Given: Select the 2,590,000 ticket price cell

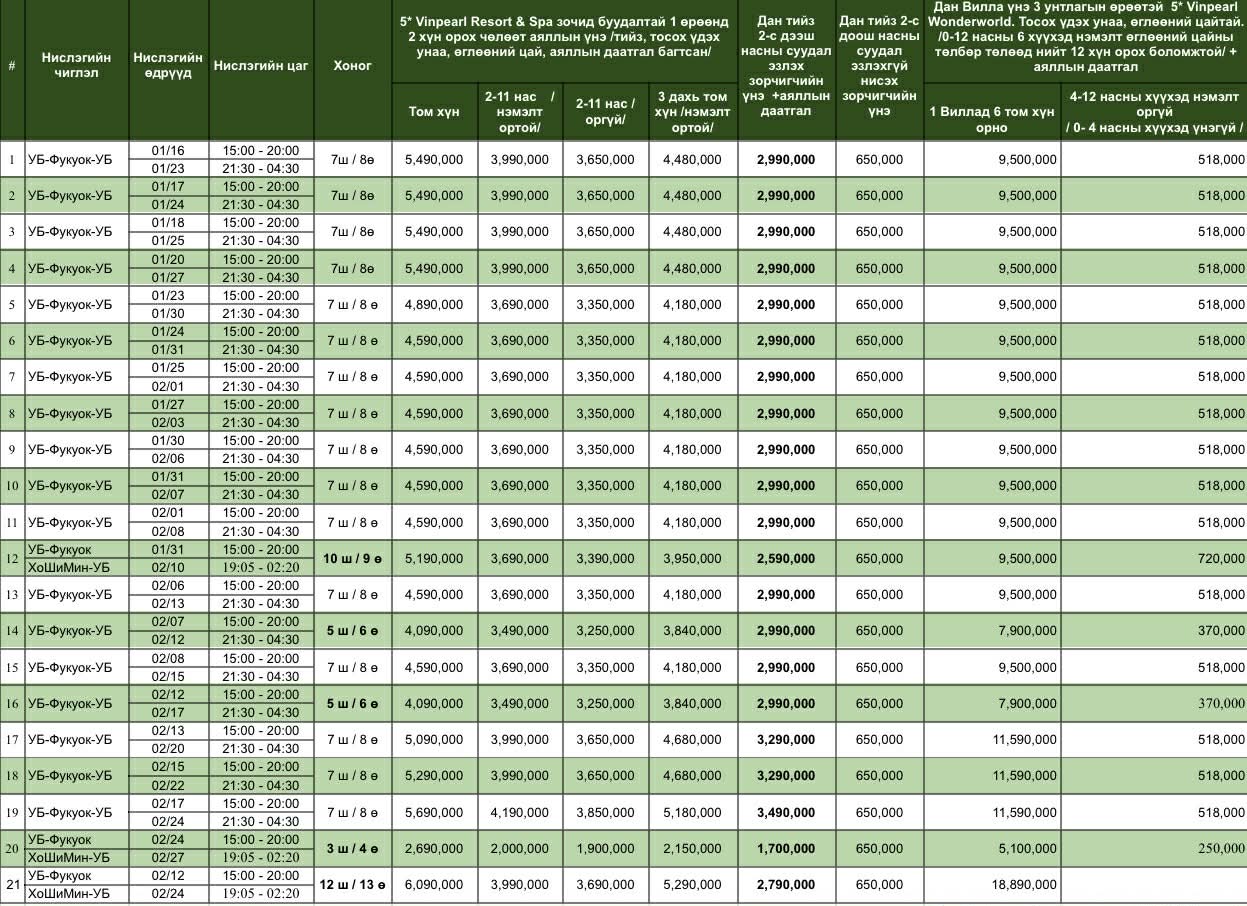Looking at the screenshot, I should point(785,559).
